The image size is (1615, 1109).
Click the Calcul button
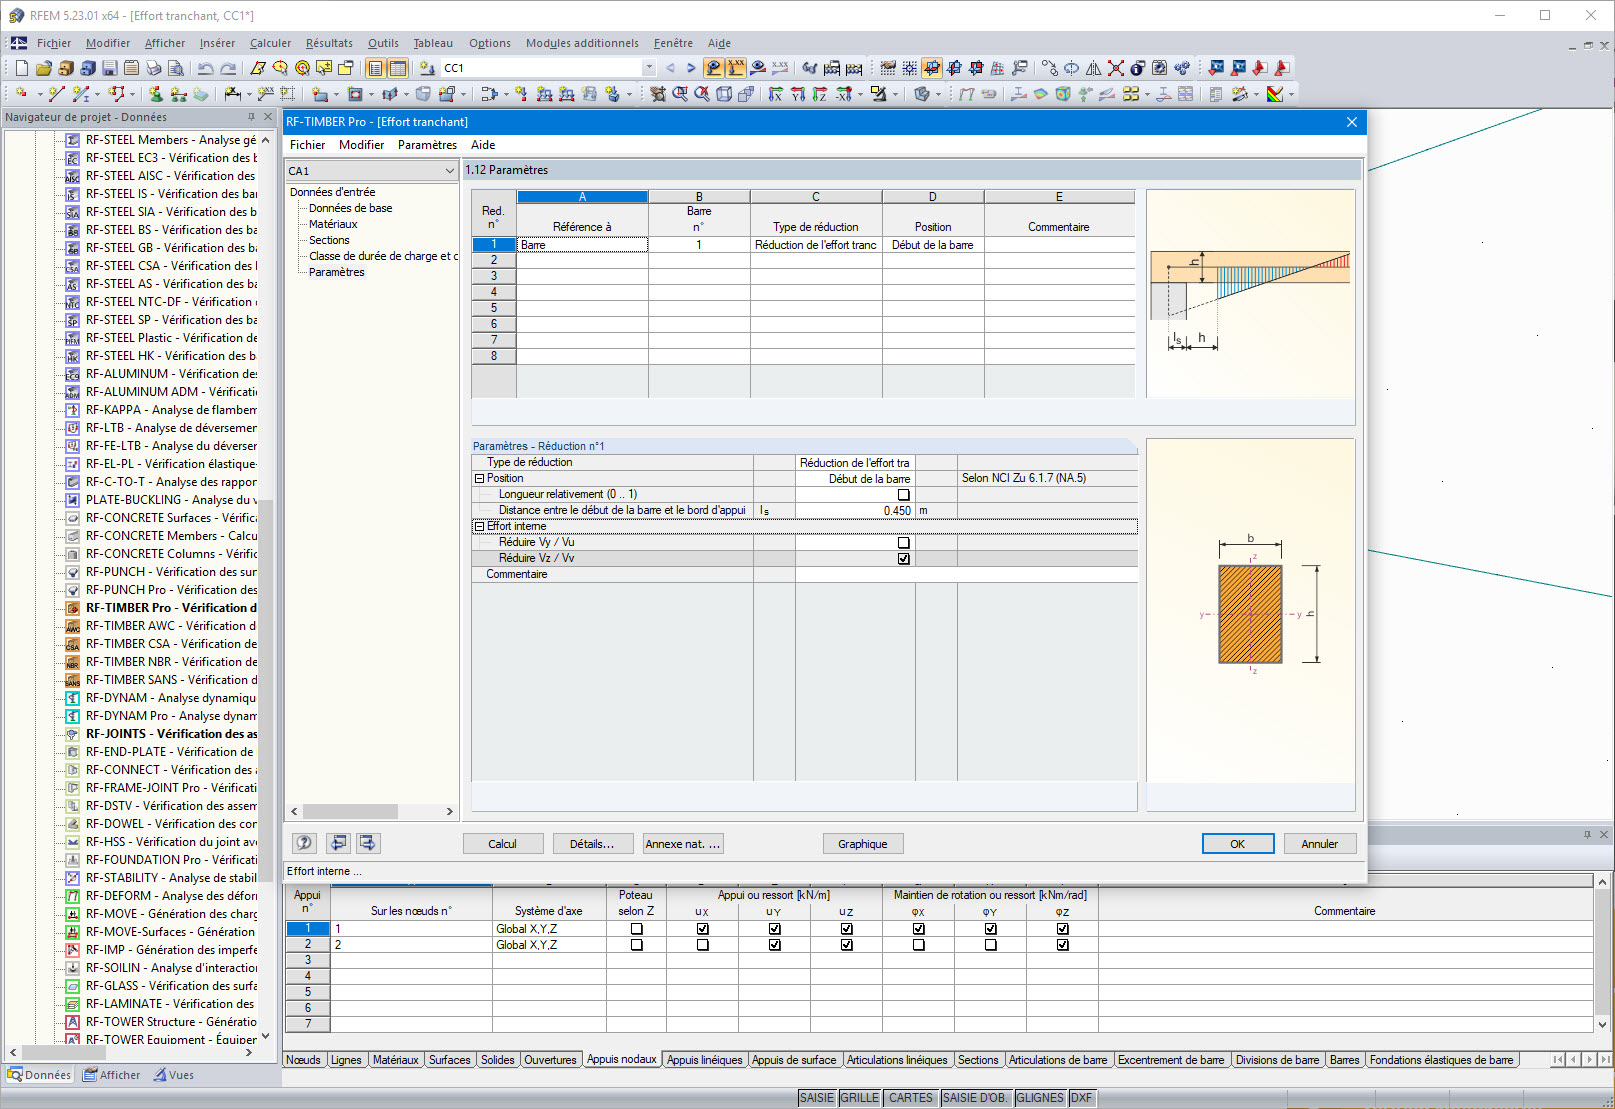tap(503, 844)
